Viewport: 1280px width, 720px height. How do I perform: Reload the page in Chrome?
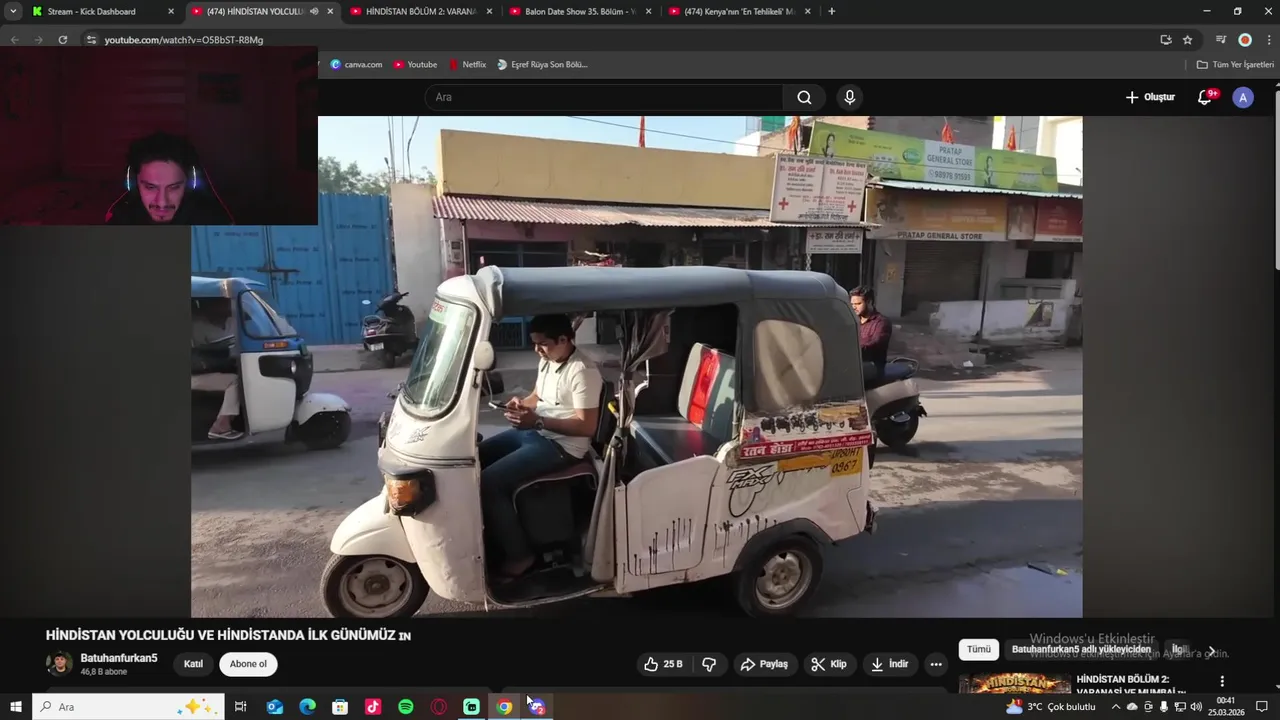pos(63,39)
